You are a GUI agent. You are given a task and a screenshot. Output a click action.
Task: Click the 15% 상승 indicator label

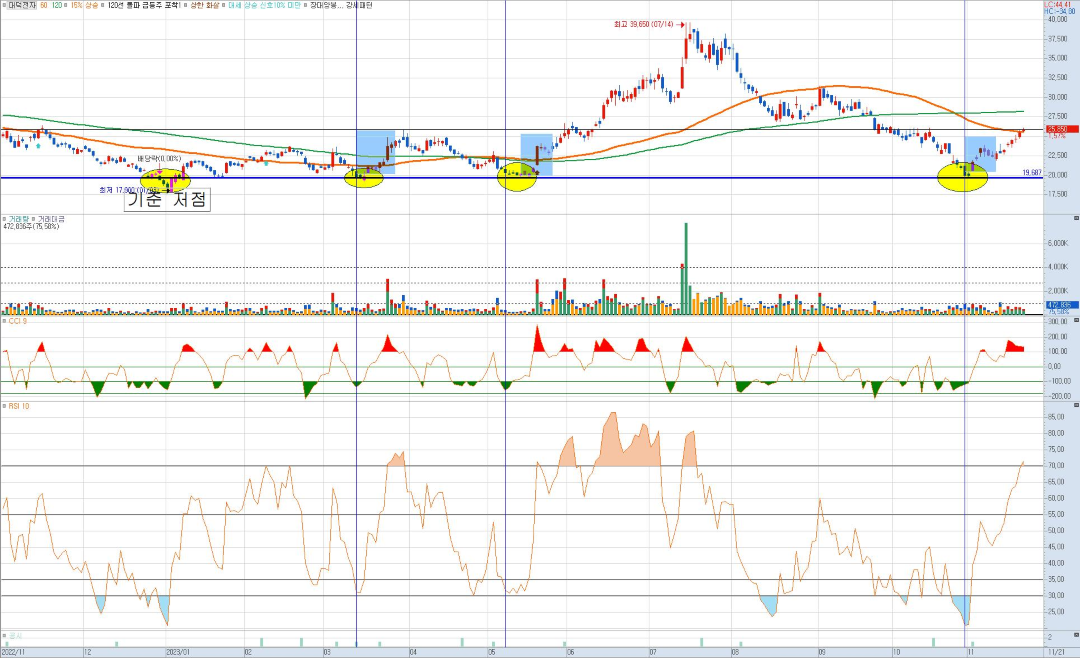coord(83,5)
